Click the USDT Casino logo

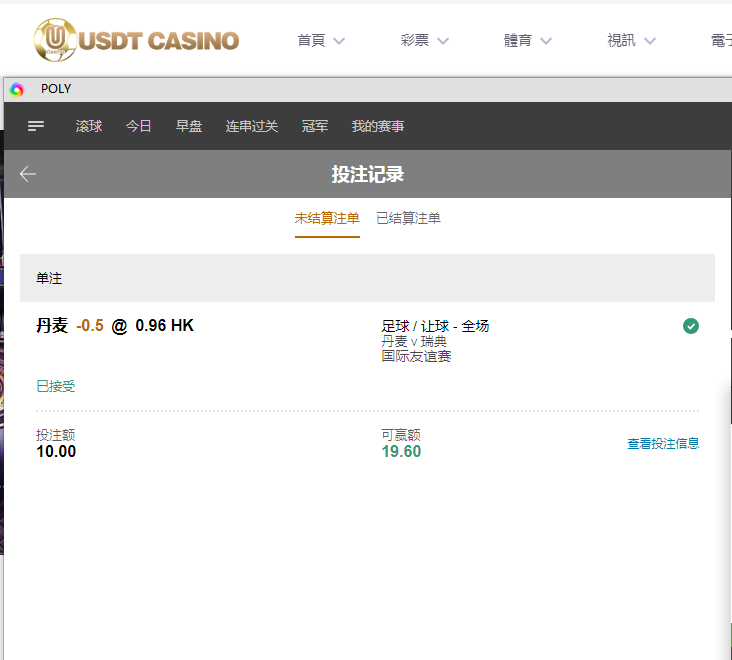coord(136,40)
